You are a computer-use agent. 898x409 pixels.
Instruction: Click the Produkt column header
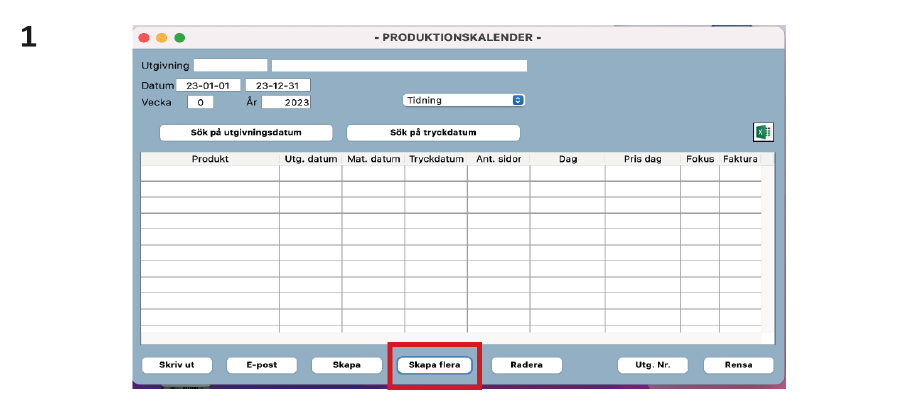(211, 159)
